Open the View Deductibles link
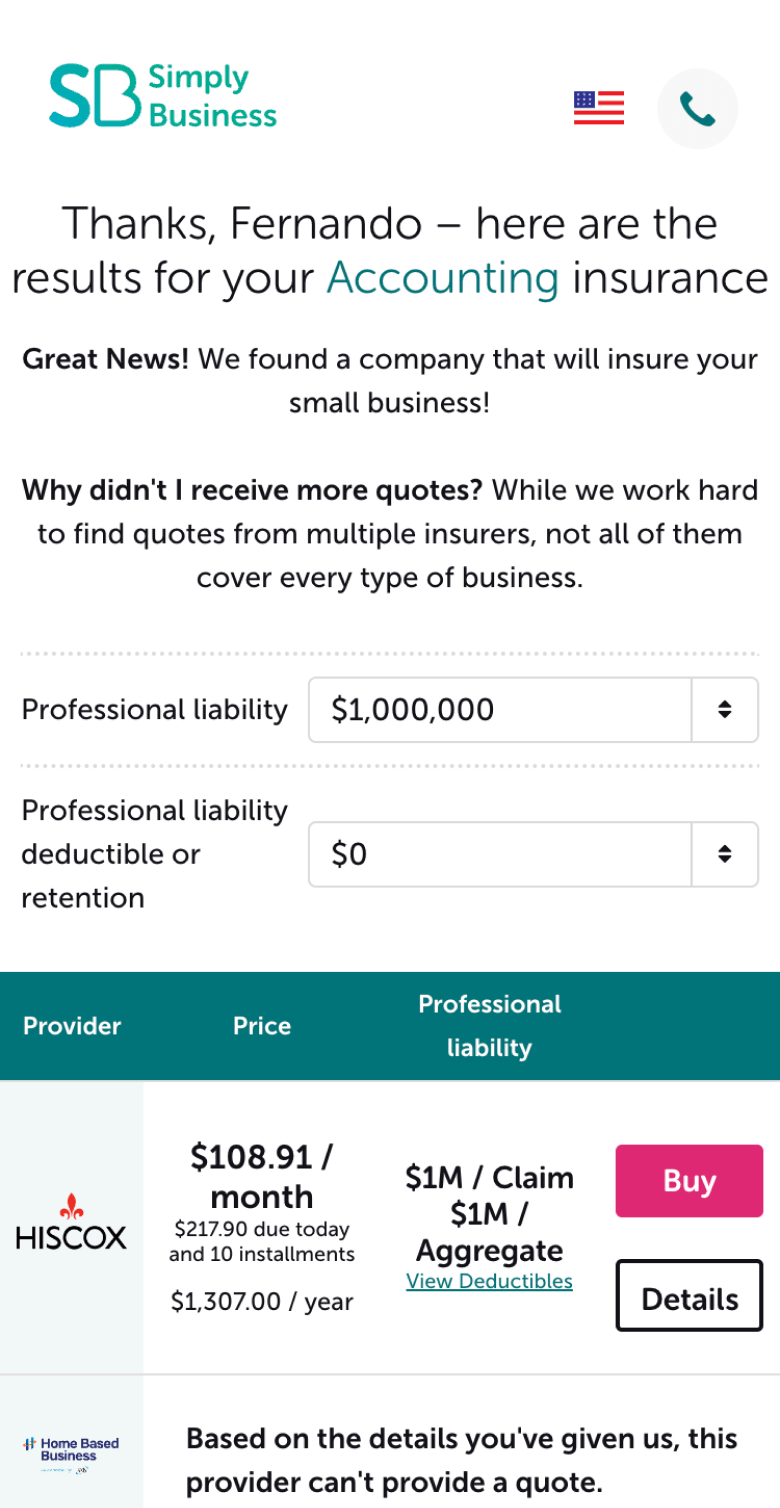 click(489, 1281)
